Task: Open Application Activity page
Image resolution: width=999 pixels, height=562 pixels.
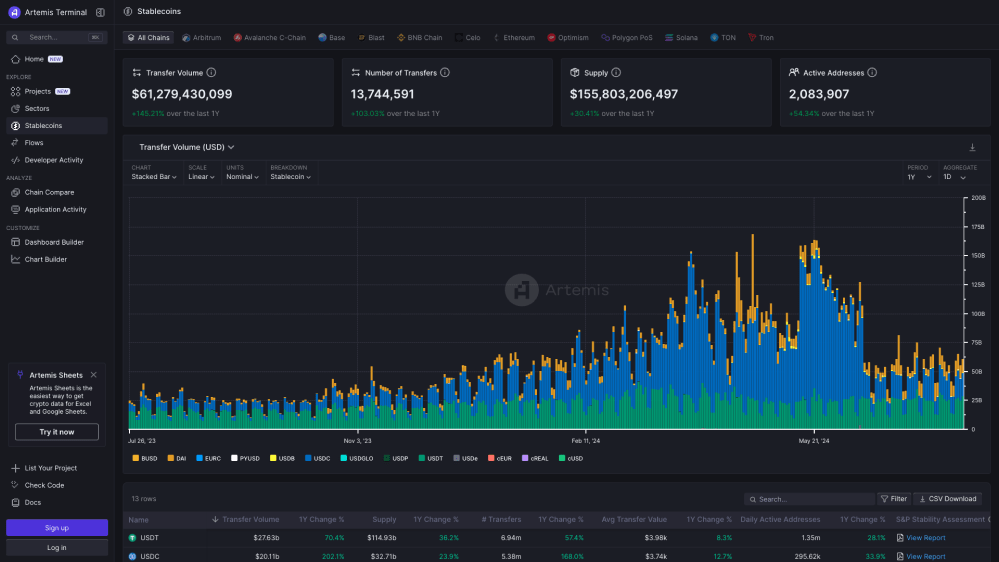Action: (57, 210)
